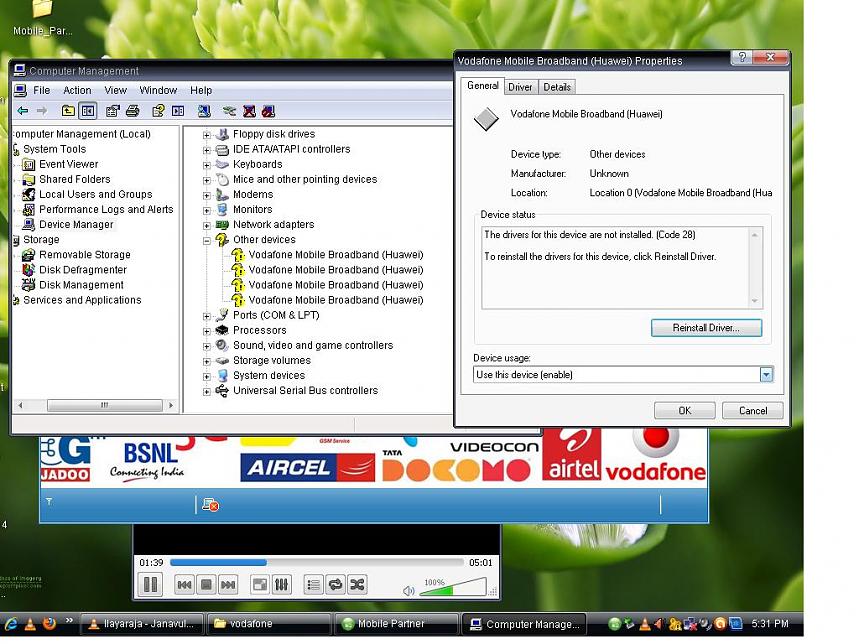Expand the Network adapters node
Viewport: 859px width, 644px height.
coord(207,225)
